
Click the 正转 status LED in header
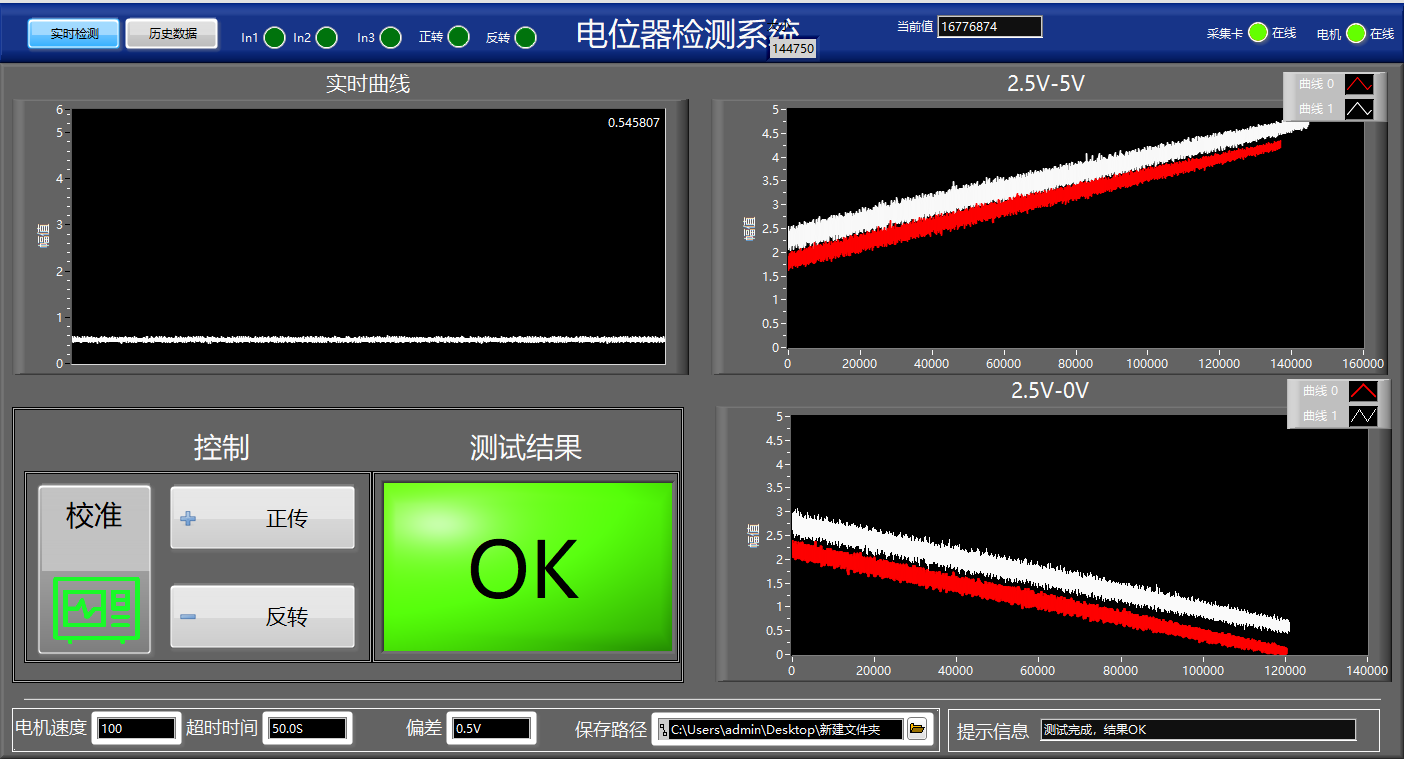(458, 37)
